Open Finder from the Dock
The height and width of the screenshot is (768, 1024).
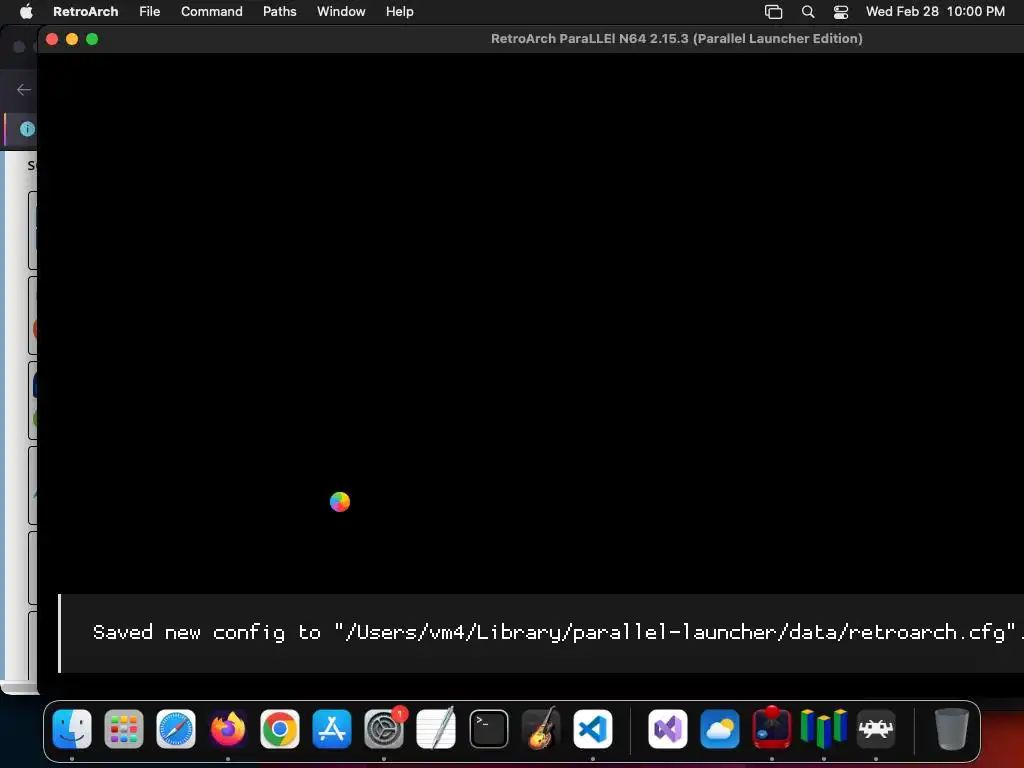[x=72, y=728]
